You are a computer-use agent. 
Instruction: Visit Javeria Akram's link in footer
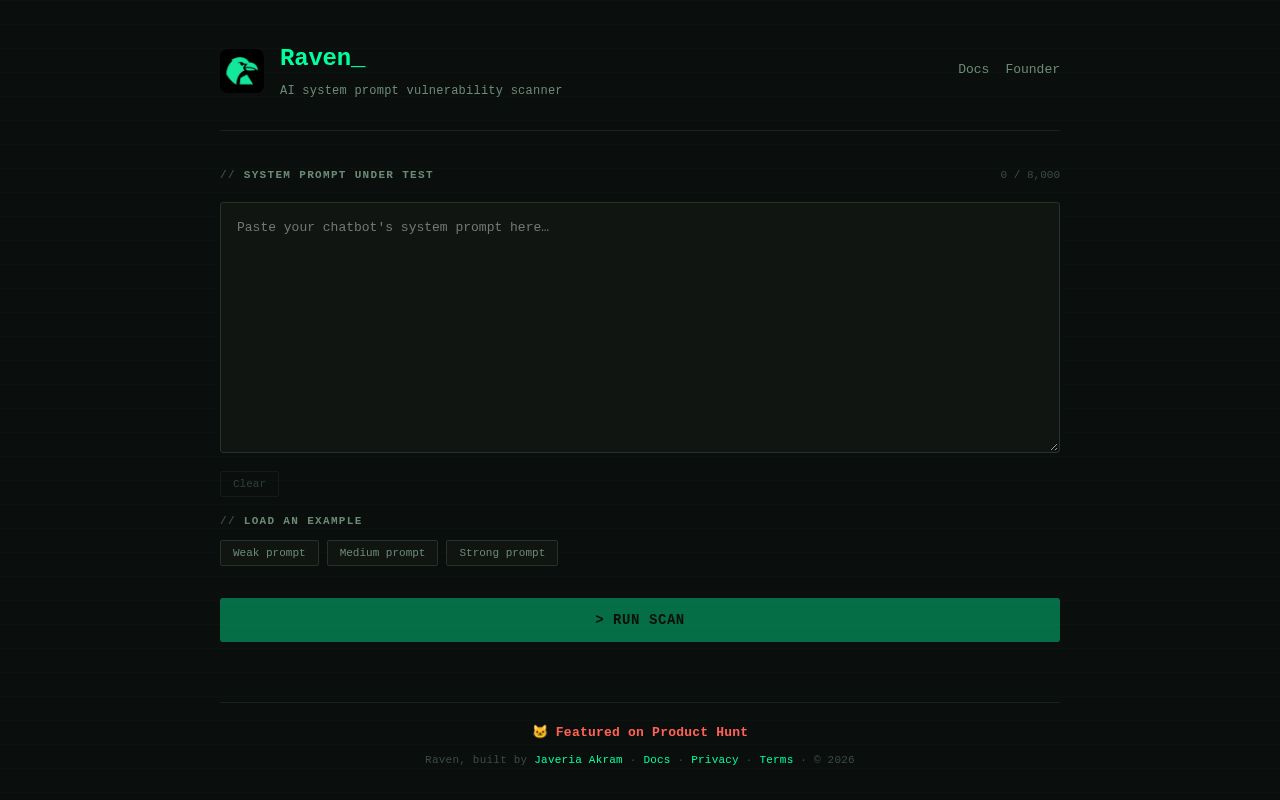pyautogui.click(x=578, y=760)
